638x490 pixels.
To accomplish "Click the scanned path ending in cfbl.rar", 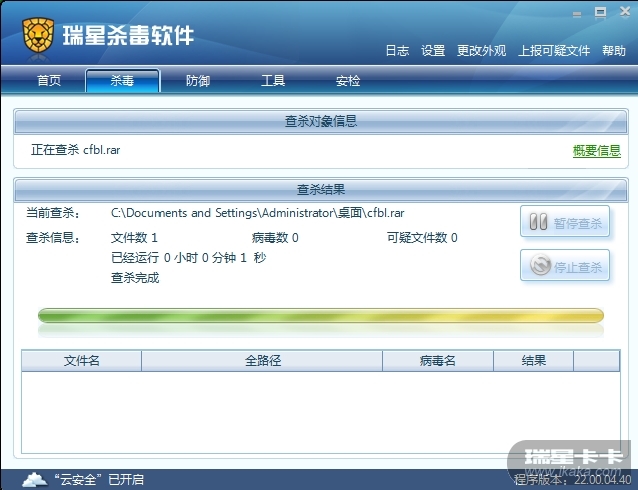I will (258, 213).
